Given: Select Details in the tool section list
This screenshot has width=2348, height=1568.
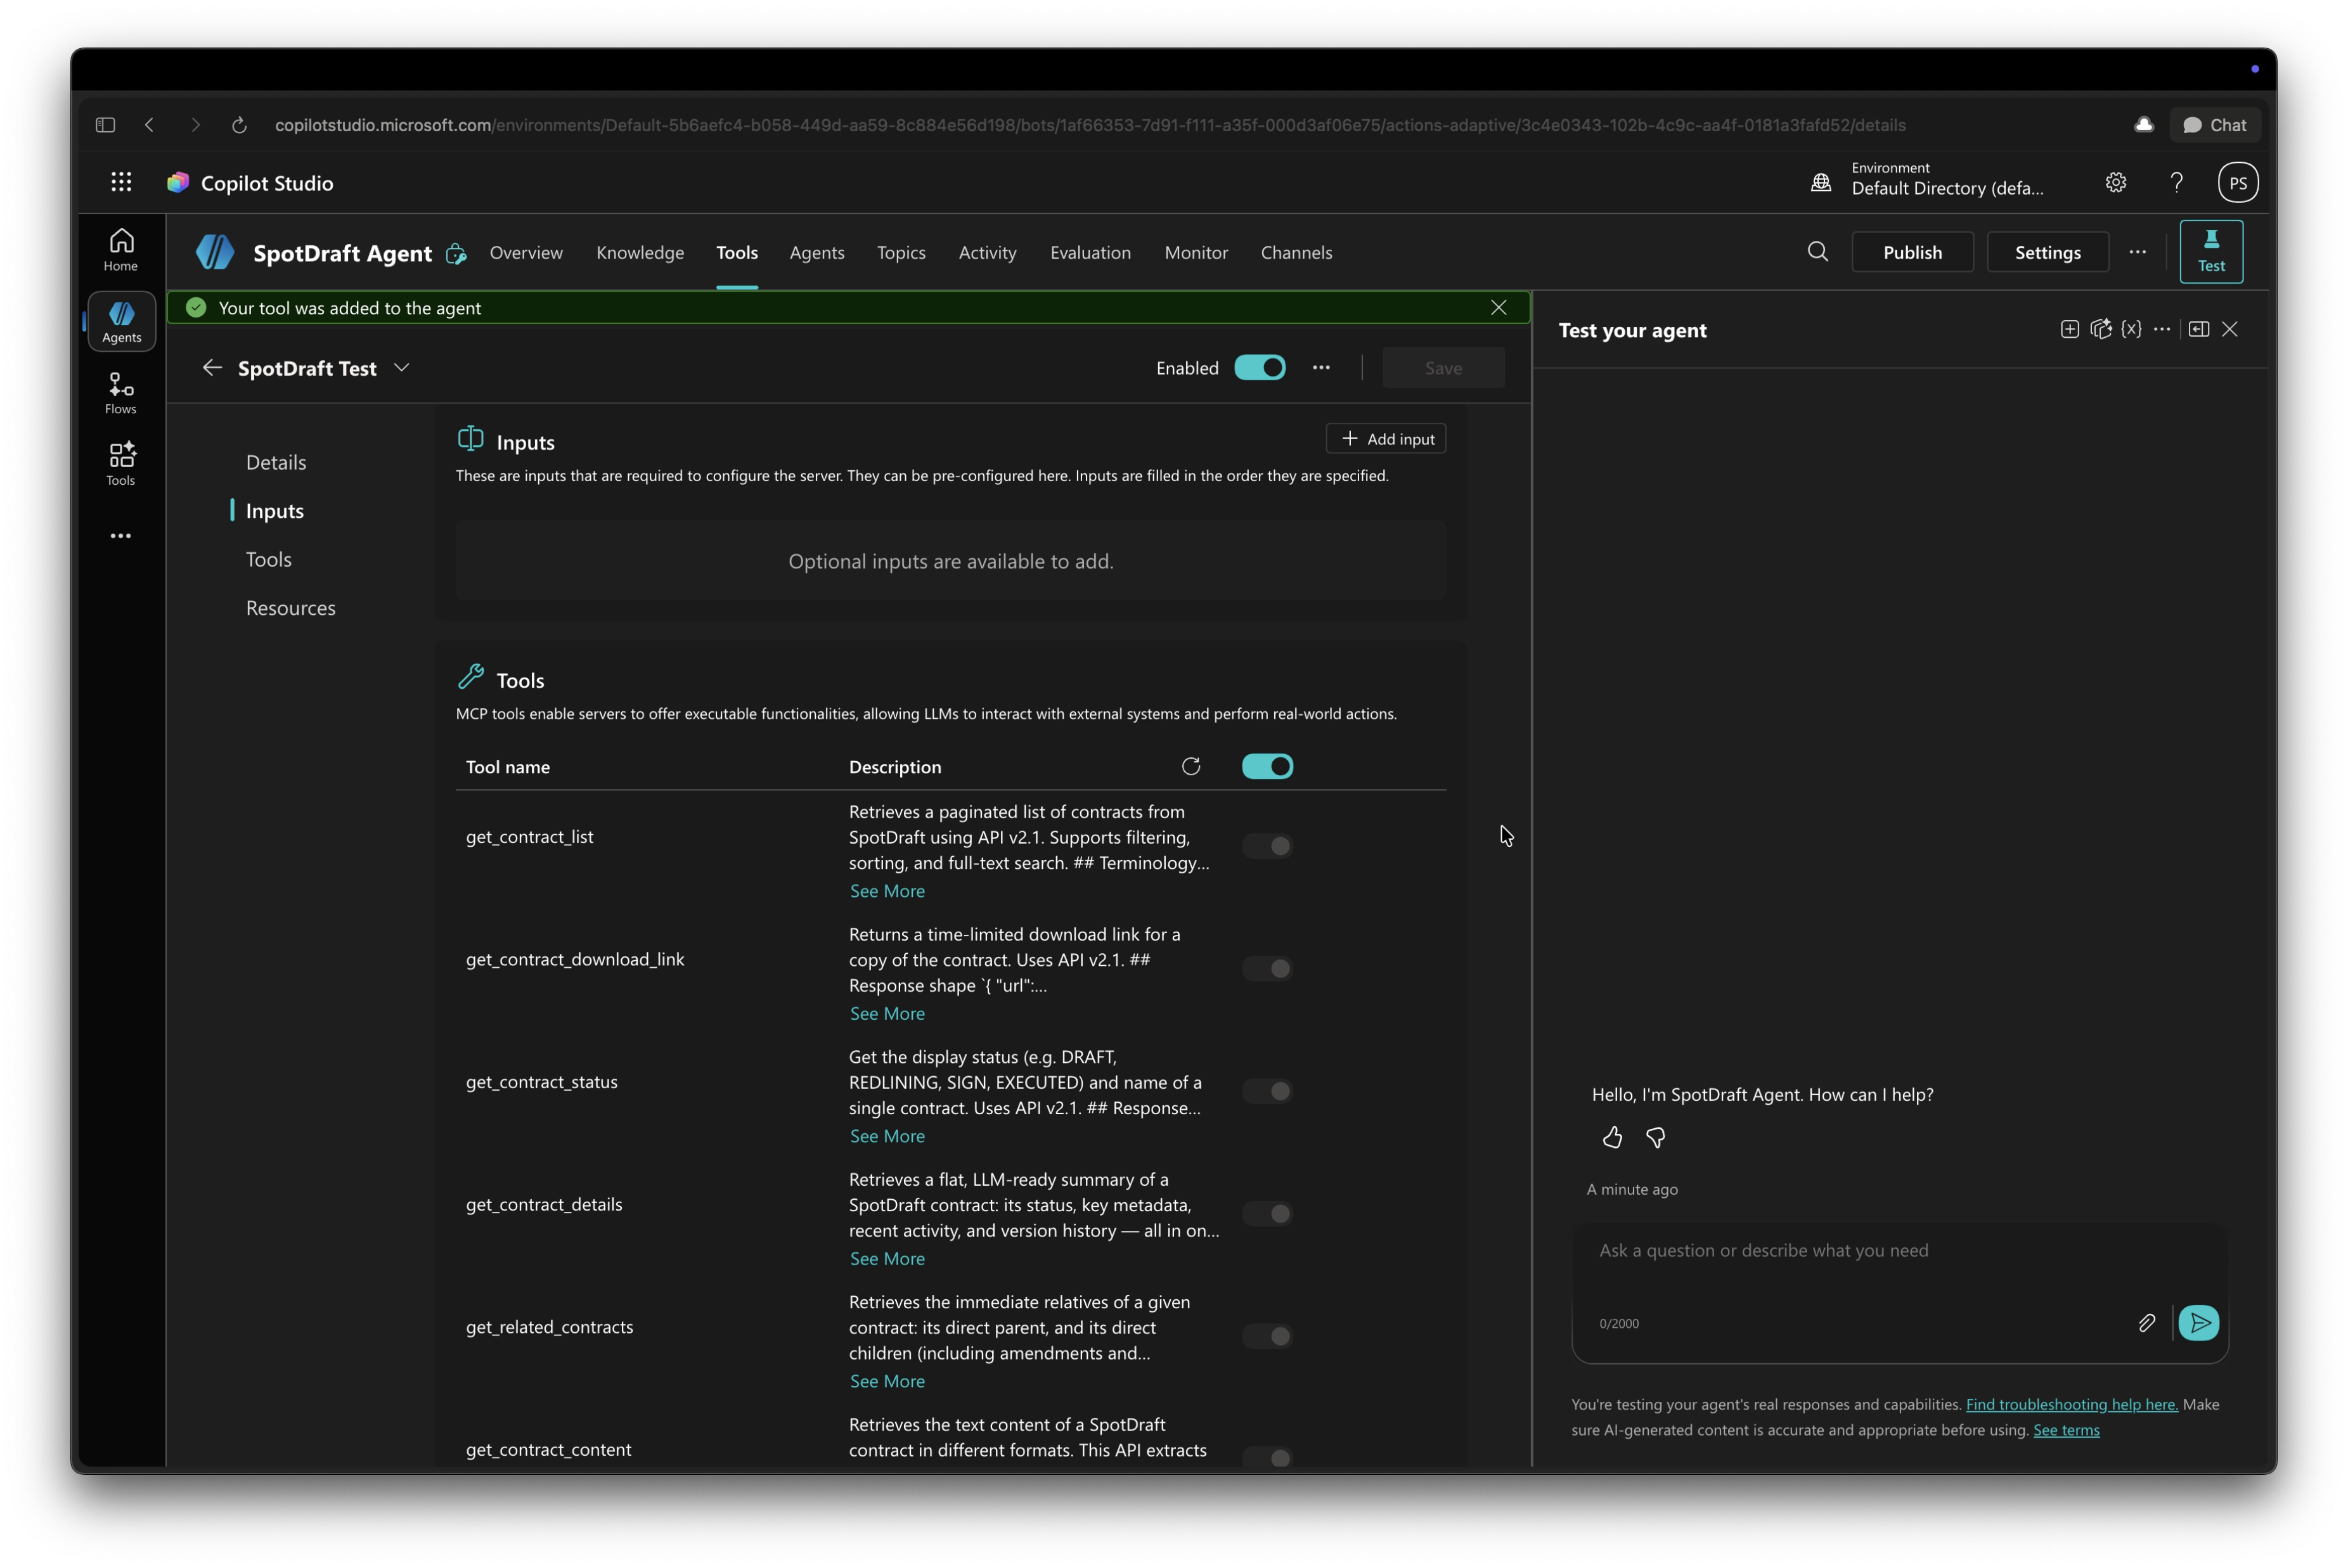Looking at the screenshot, I should point(276,463).
